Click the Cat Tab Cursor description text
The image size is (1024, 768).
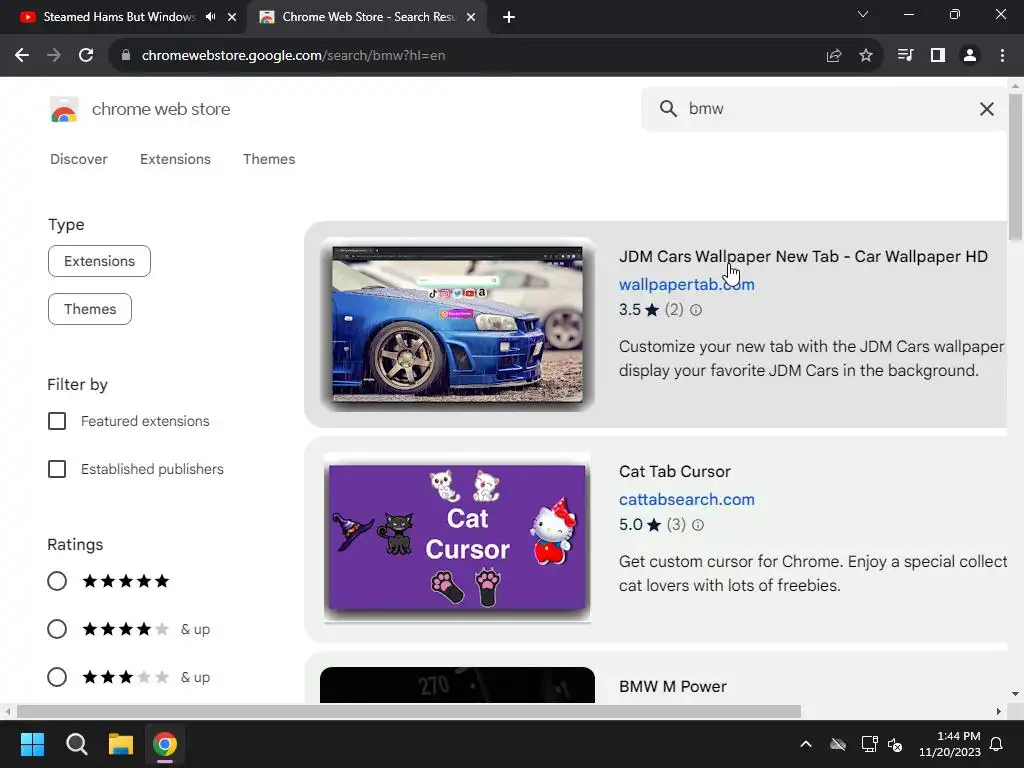tap(813, 573)
